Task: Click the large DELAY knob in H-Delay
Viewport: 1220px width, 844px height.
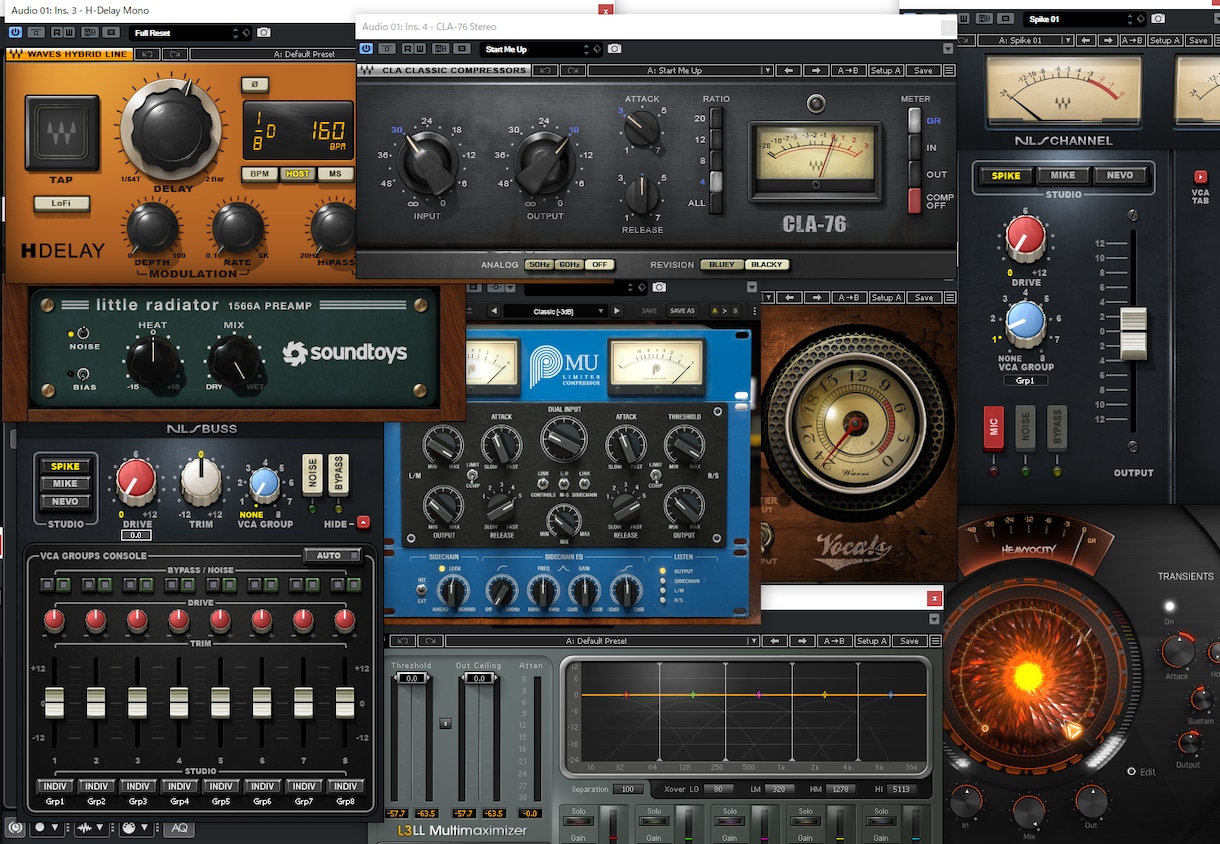Action: [x=170, y=131]
